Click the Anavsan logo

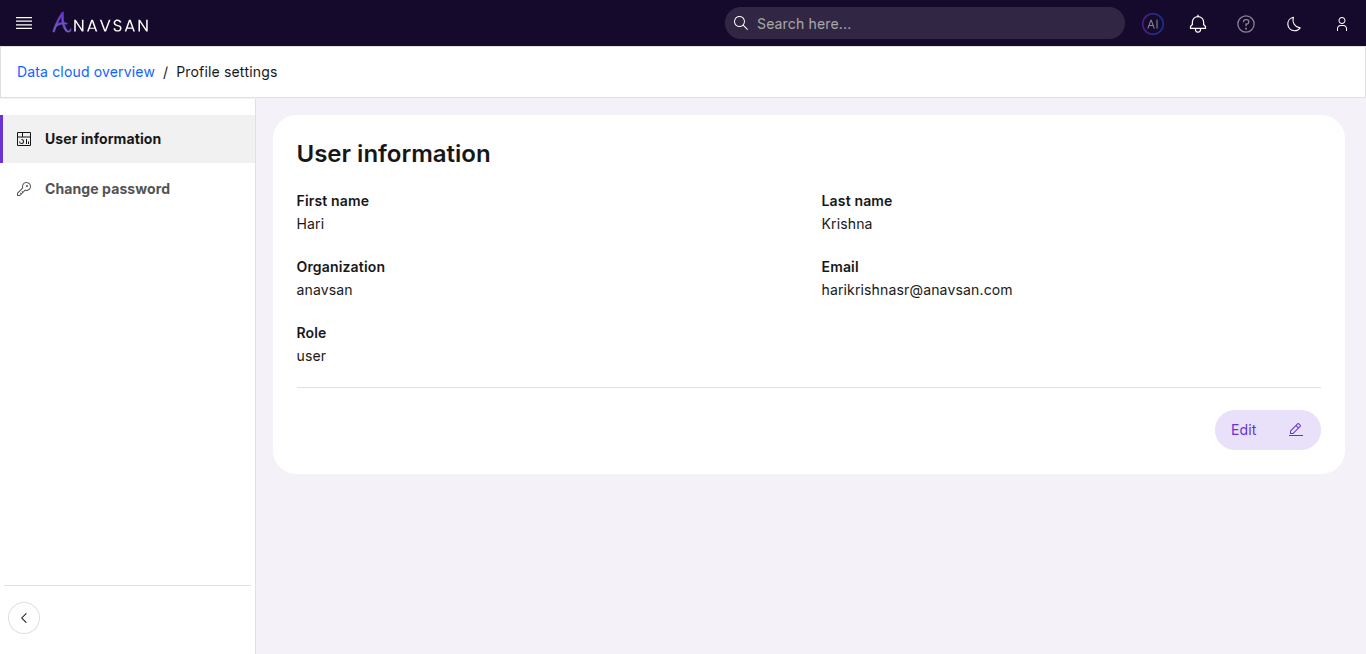click(99, 23)
